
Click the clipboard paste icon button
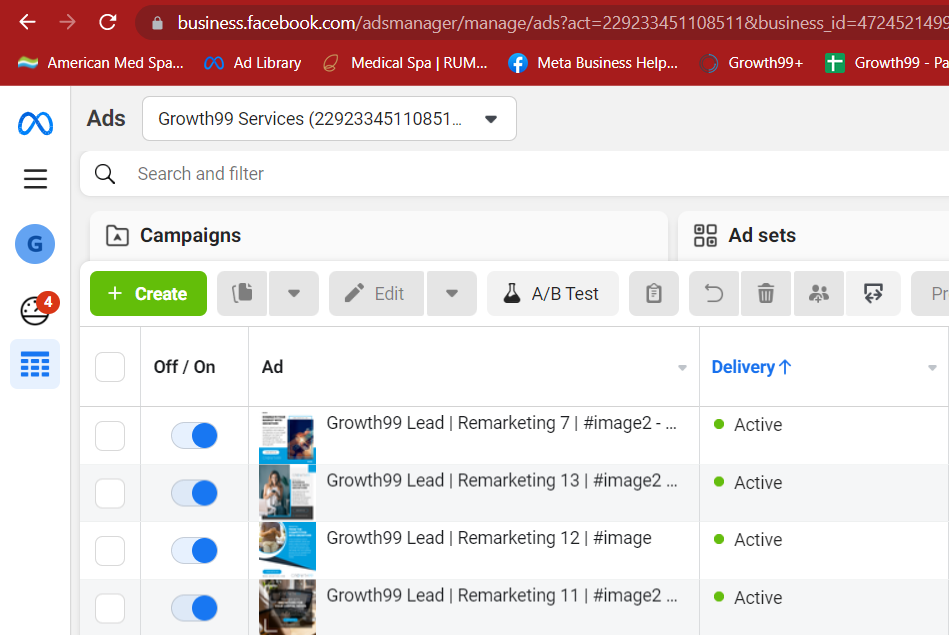[654, 294]
